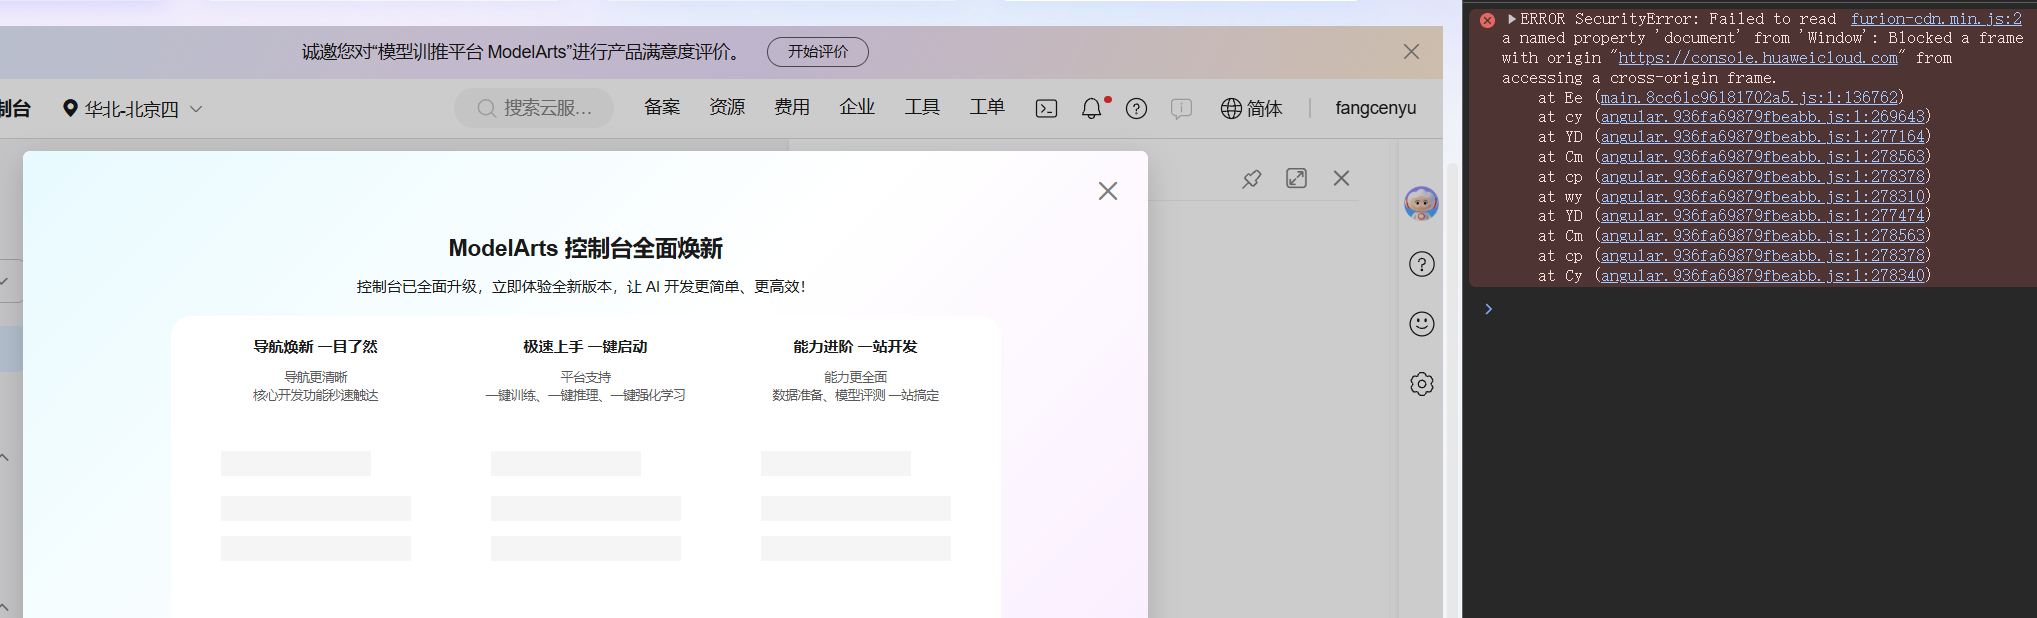This screenshot has width=2037, height=618.
Task: Open the 费用 menu
Action: tap(792, 107)
